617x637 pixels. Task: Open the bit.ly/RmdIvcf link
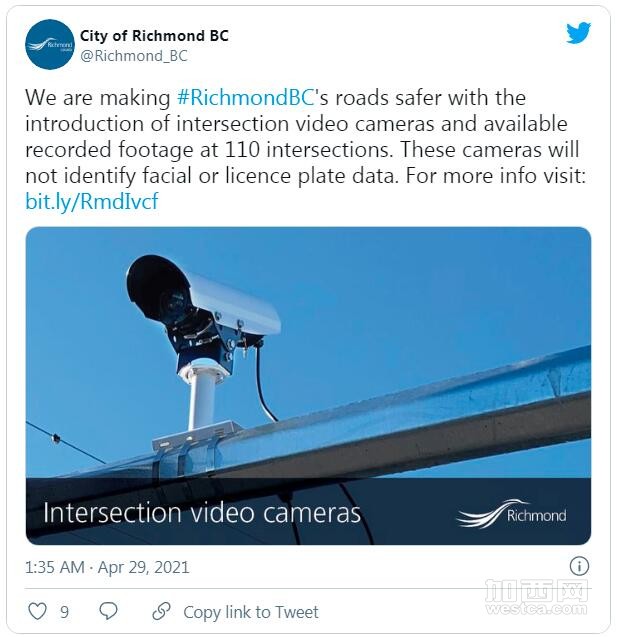coord(91,201)
